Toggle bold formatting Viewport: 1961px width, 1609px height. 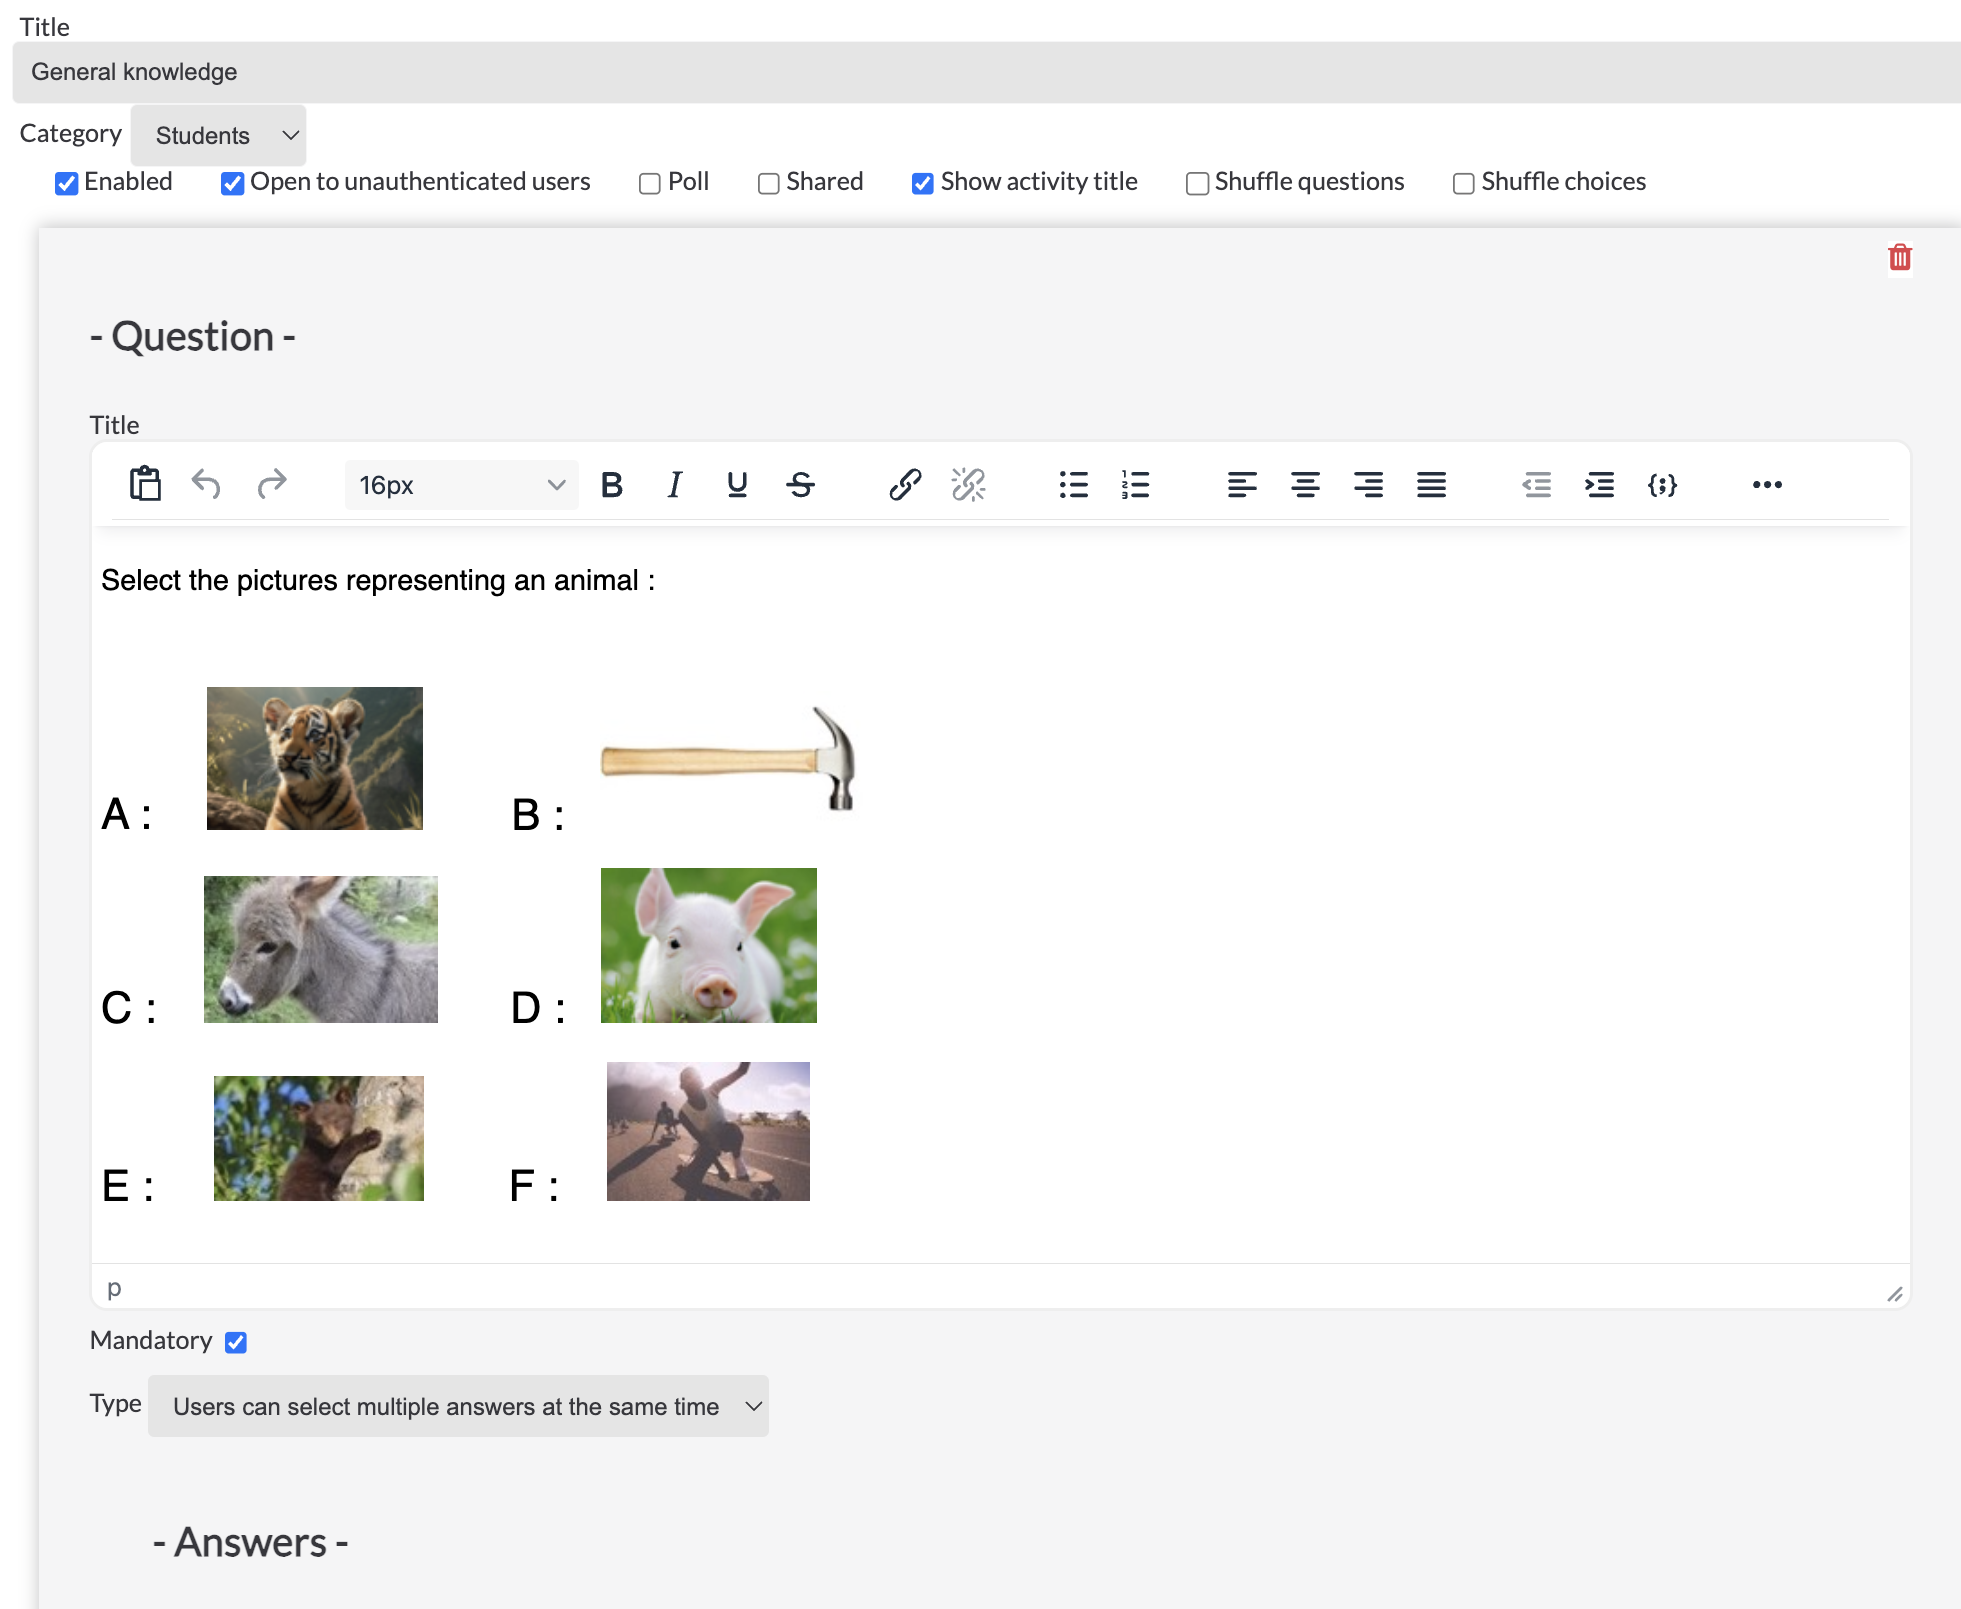pyautogui.click(x=612, y=485)
